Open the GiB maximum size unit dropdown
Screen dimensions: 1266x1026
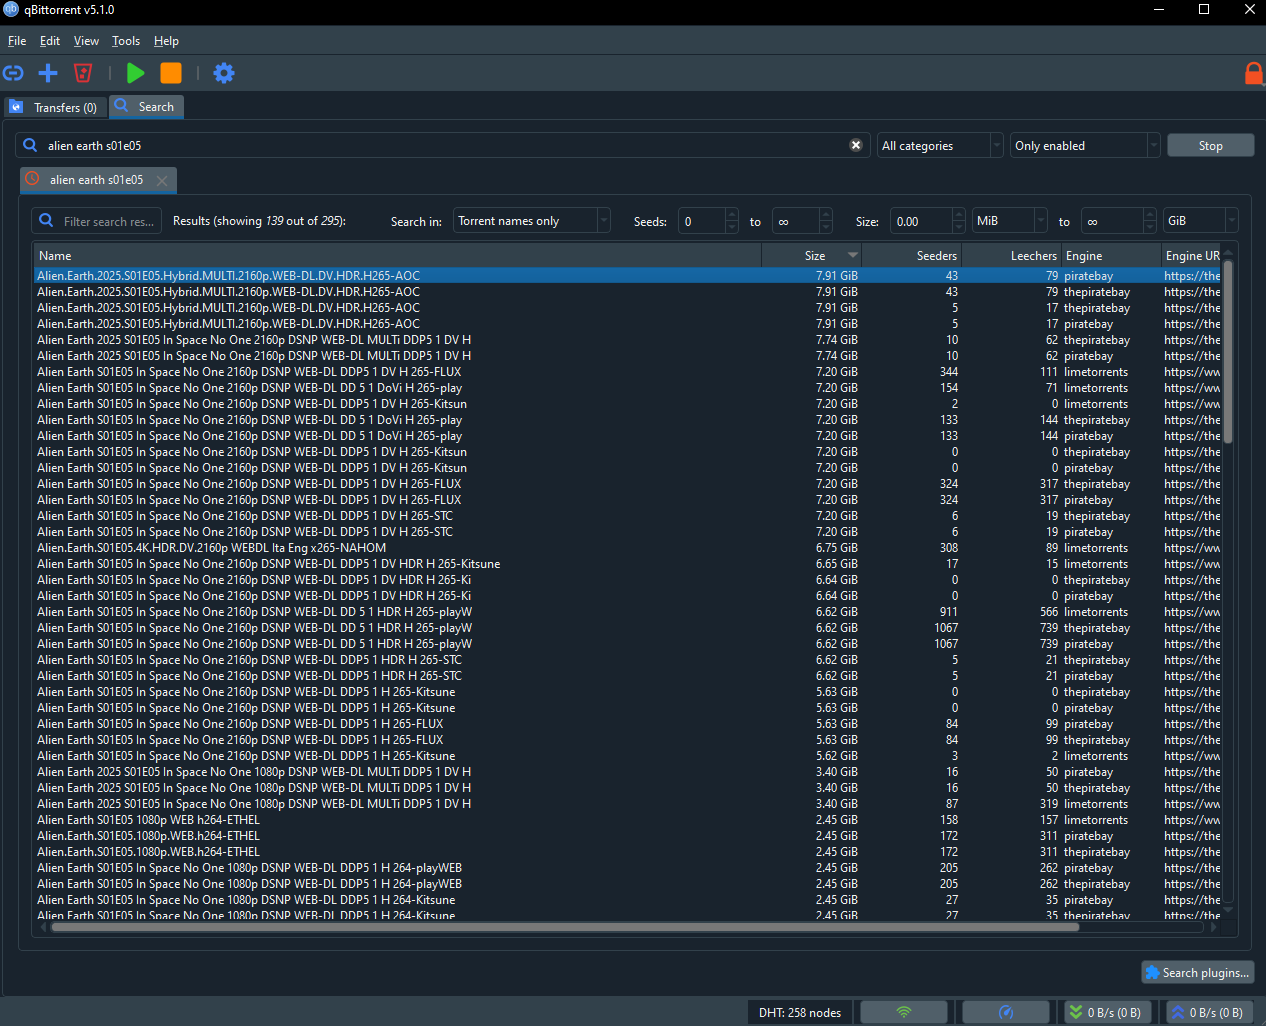[x=1201, y=220]
